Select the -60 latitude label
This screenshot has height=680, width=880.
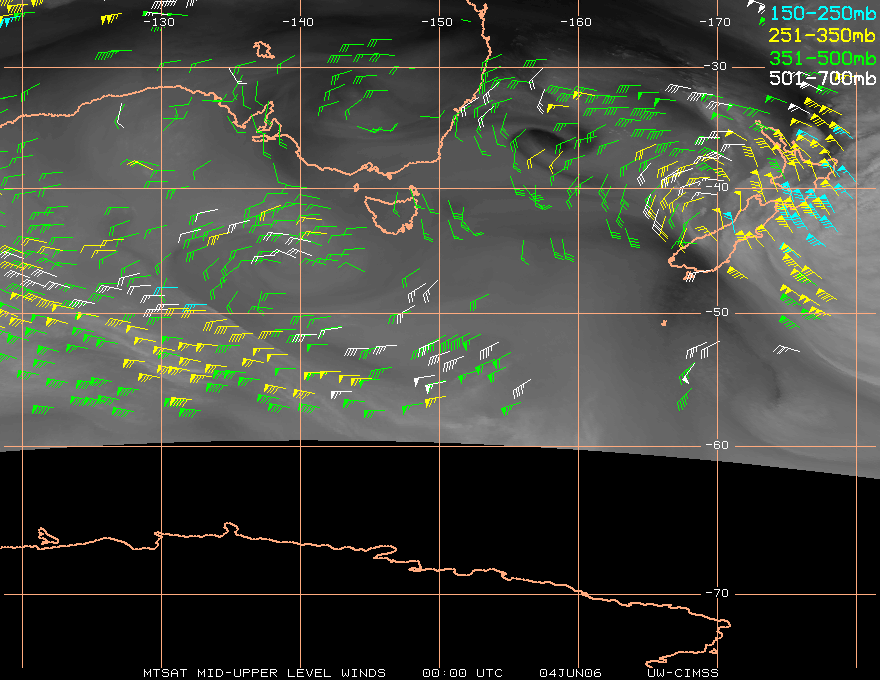[718, 445]
